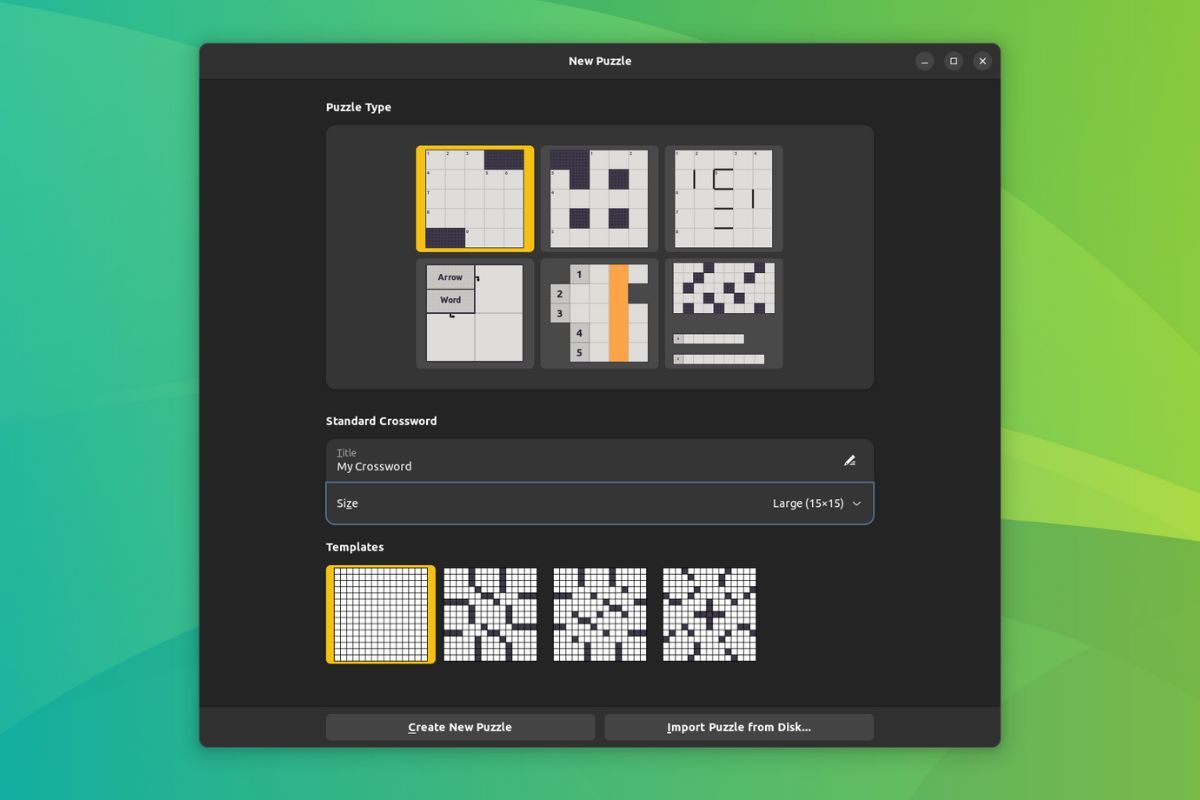
Task: Choose the second crossword template
Action: pyautogui.click(x=488, y=613)
